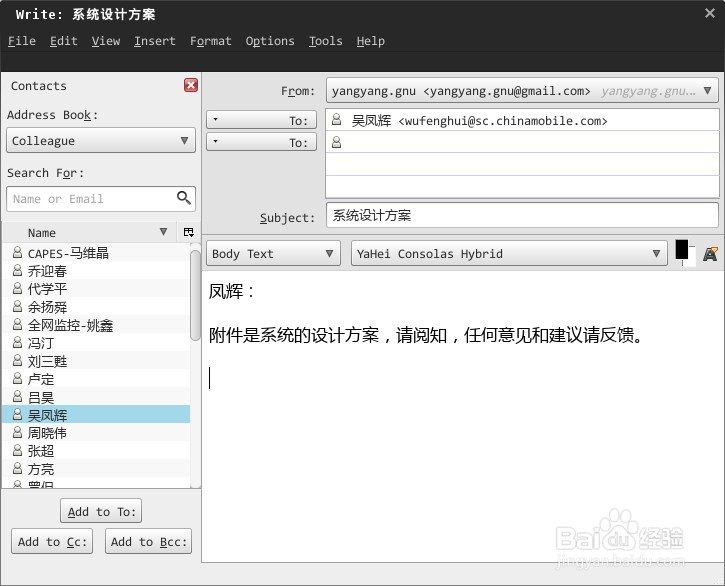Image resolution: width=725 pixels, height=586 pixels.
Task: Select contact 代学平
Action: tap(96, 289)
